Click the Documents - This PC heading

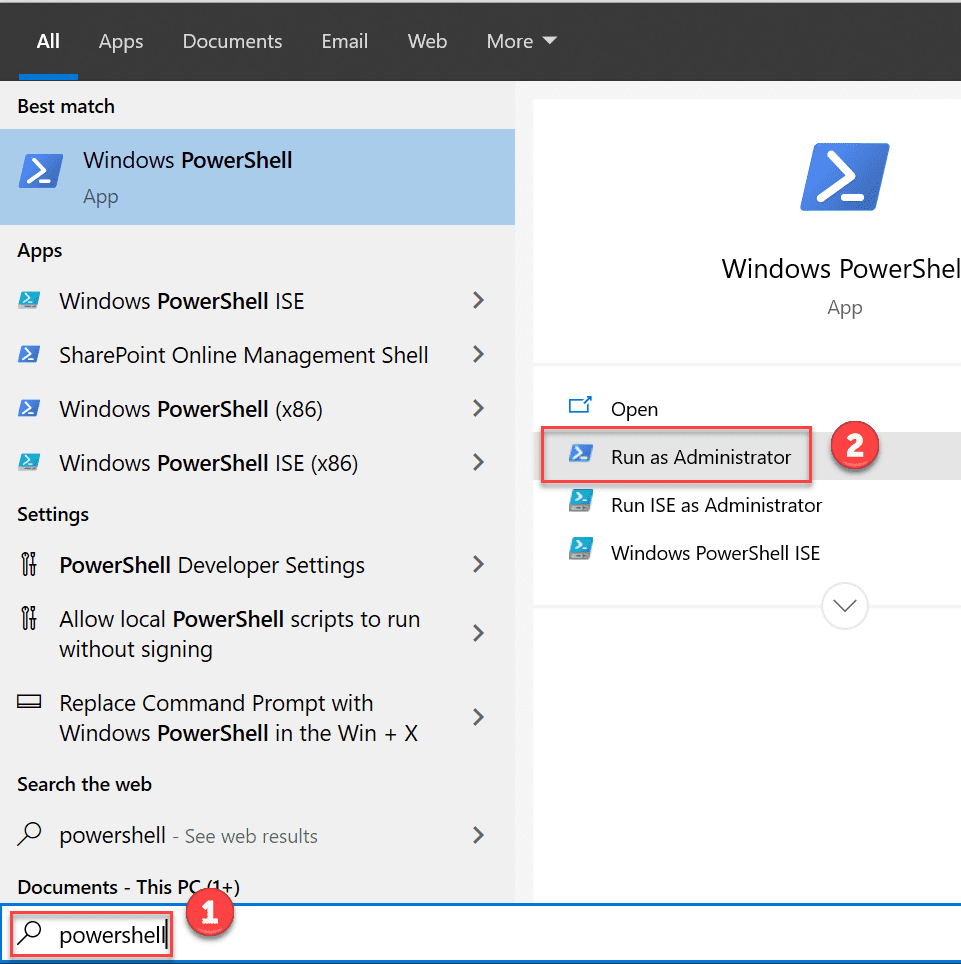click(x=129, y=887)
